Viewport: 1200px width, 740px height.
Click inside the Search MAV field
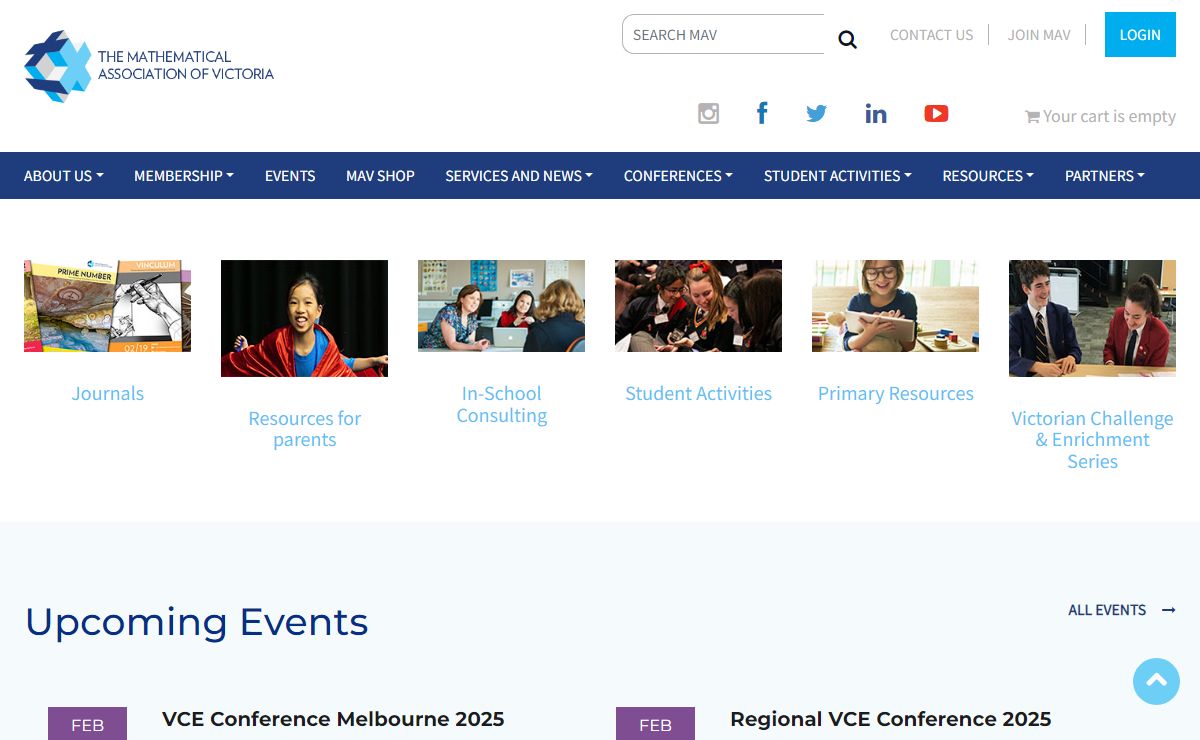click(723, 34)
